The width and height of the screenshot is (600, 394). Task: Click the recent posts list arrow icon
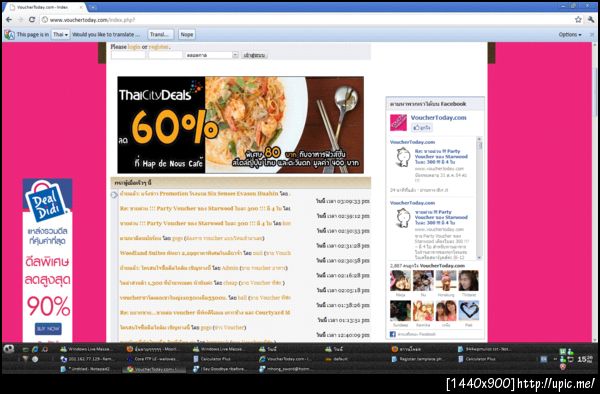(x=114, y=195)
